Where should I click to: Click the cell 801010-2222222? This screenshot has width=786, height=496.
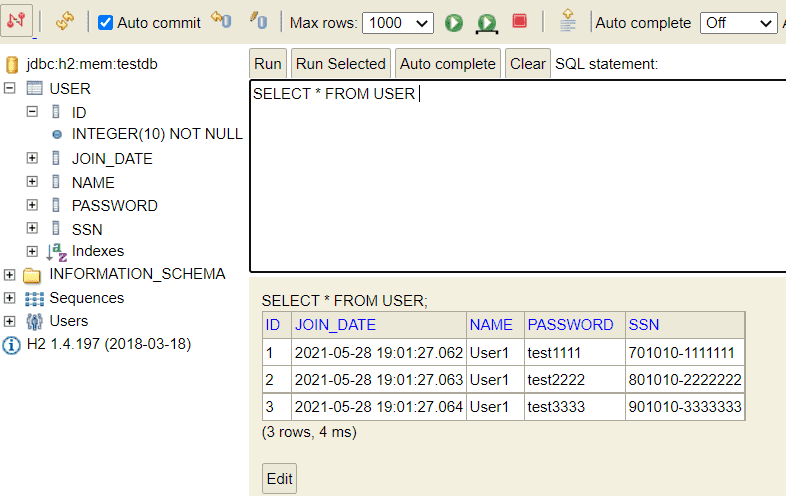point(685,380)
